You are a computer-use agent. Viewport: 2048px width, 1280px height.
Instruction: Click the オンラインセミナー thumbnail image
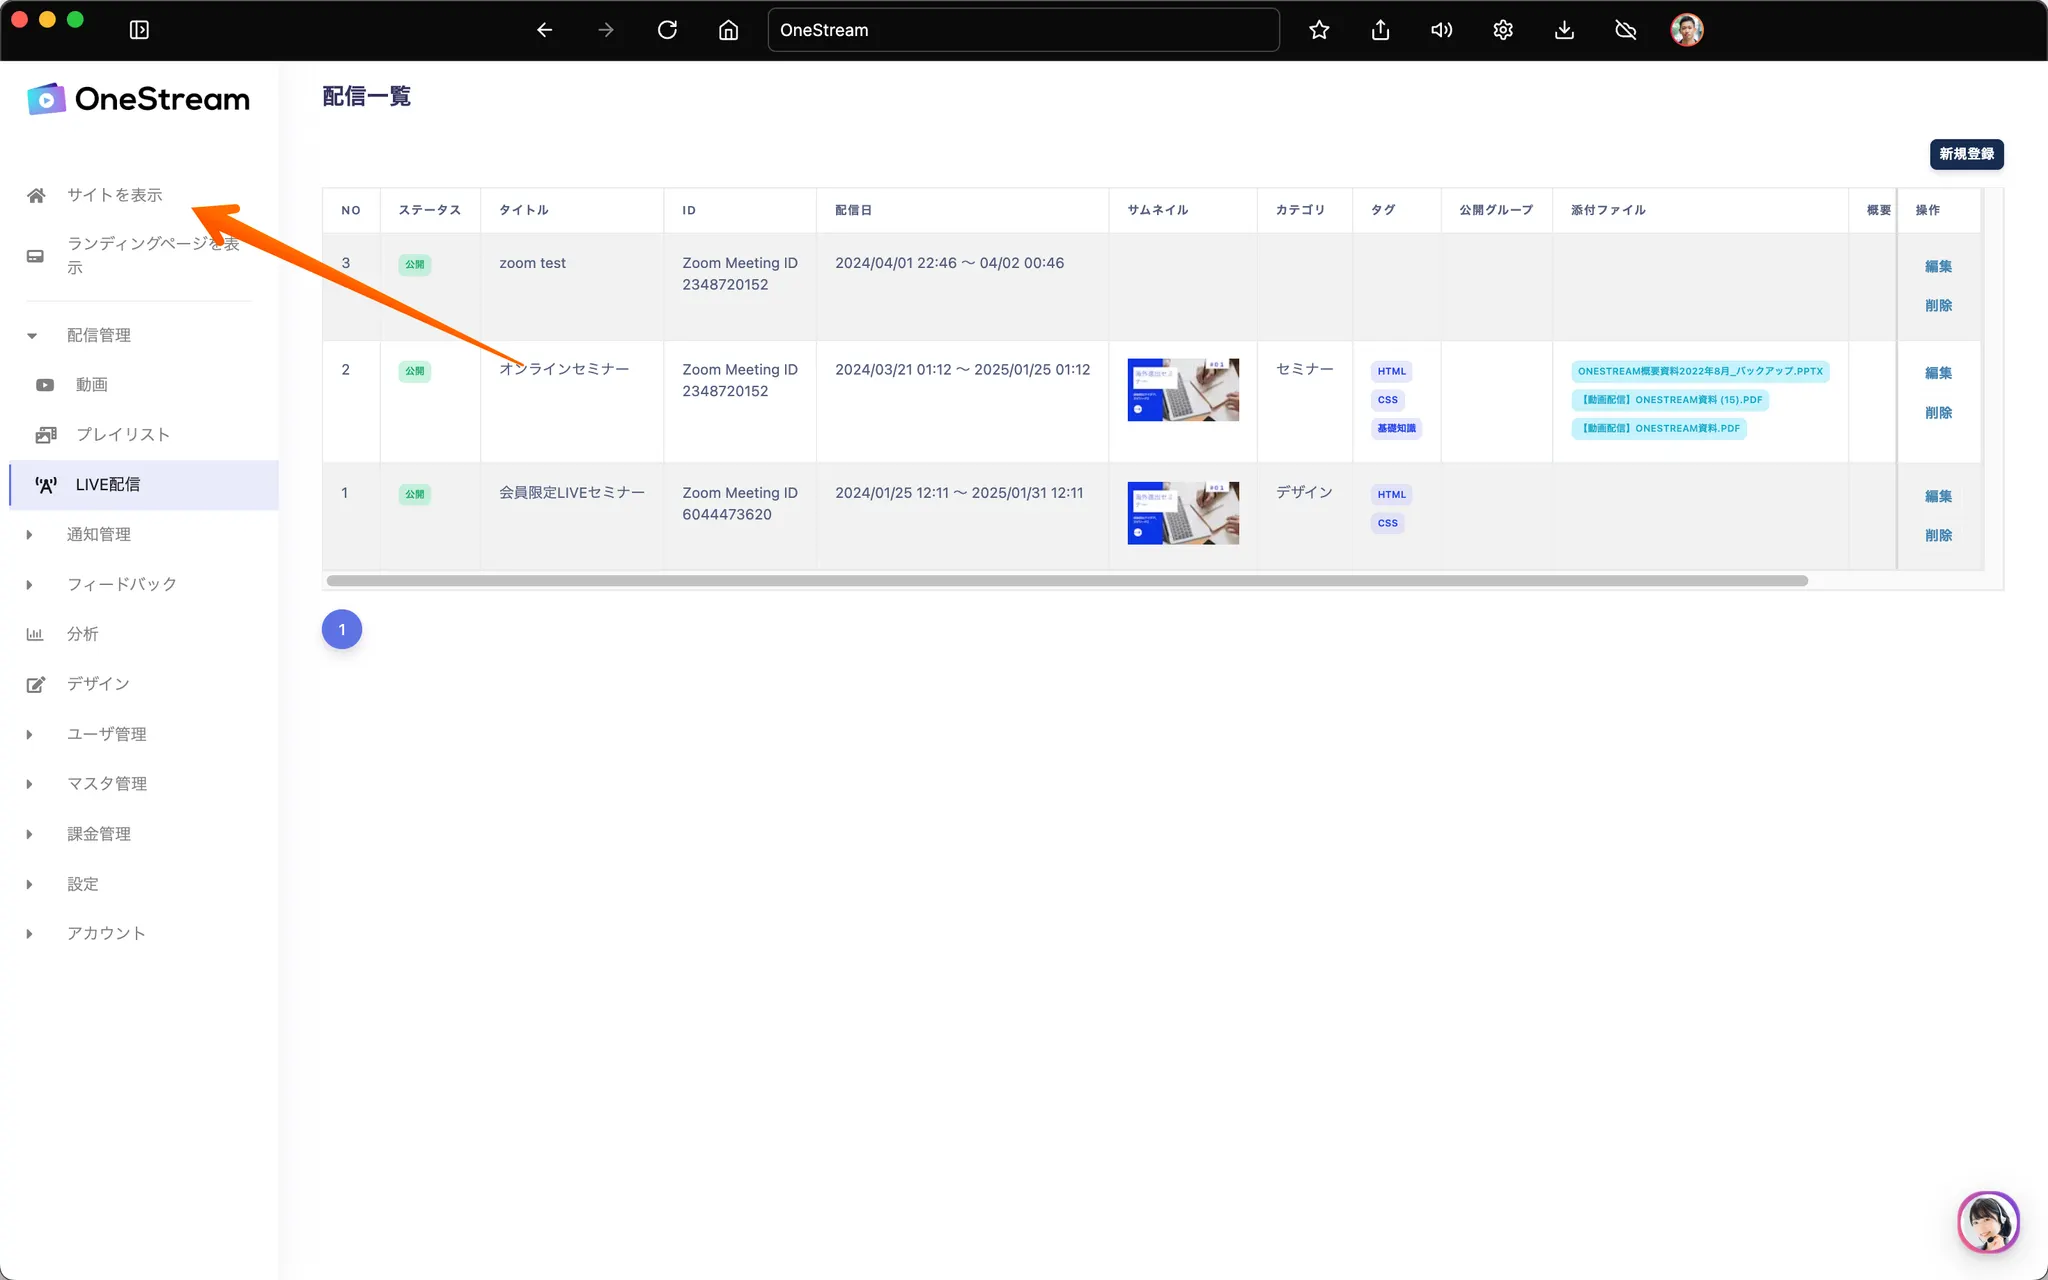1182,390
